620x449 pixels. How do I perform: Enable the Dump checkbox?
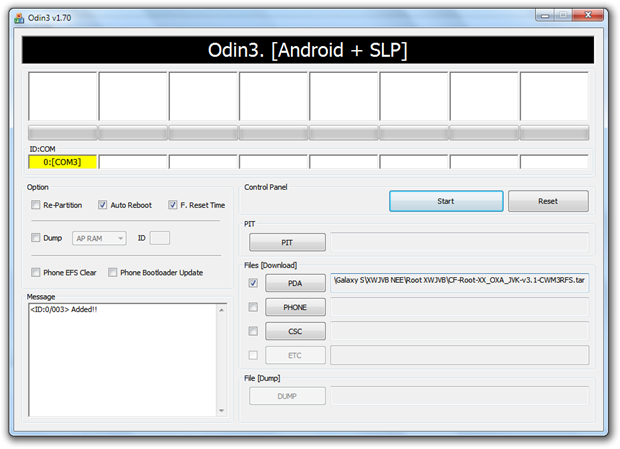[36, 238]
